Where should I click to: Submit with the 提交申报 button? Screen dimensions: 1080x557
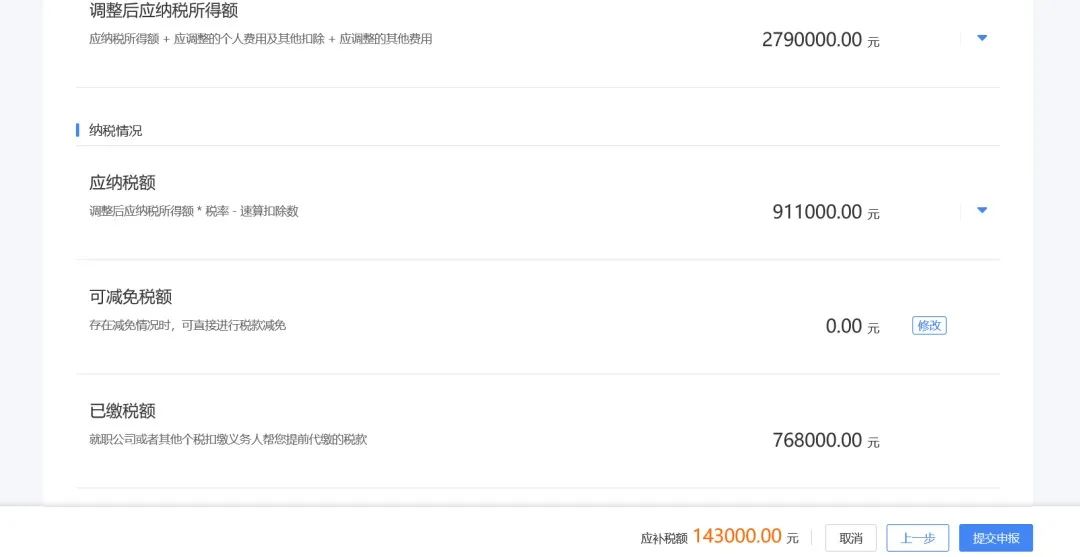[x=996, y=538]
